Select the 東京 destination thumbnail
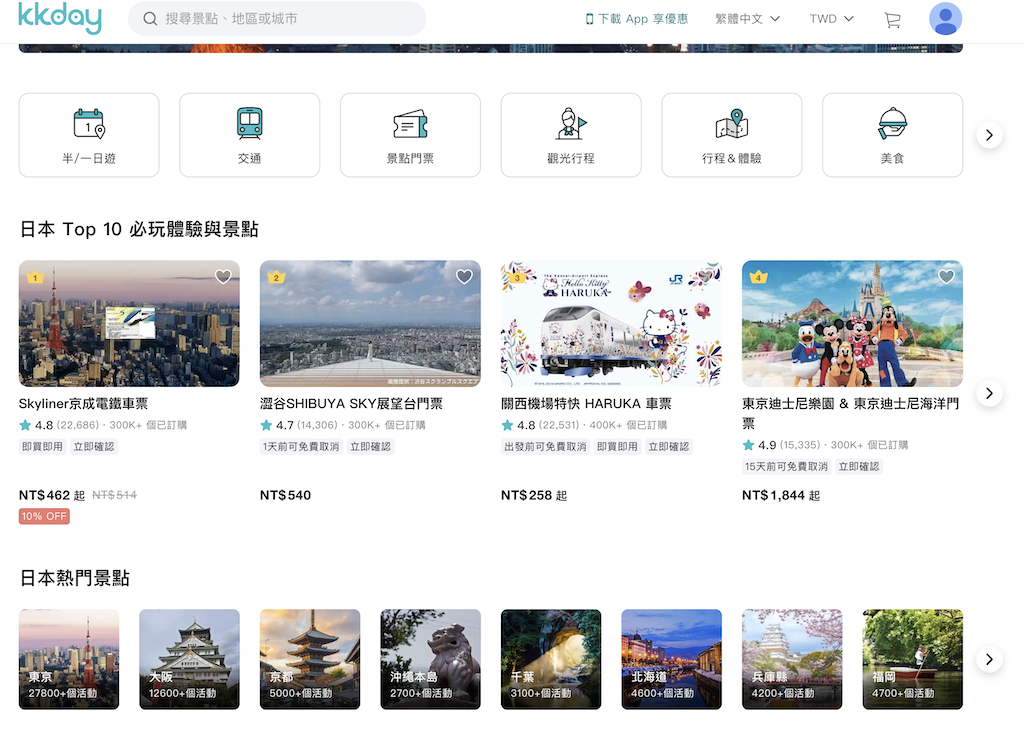Image resolution: width=1024 pixels, height=731 pixels. pos(68,658)
